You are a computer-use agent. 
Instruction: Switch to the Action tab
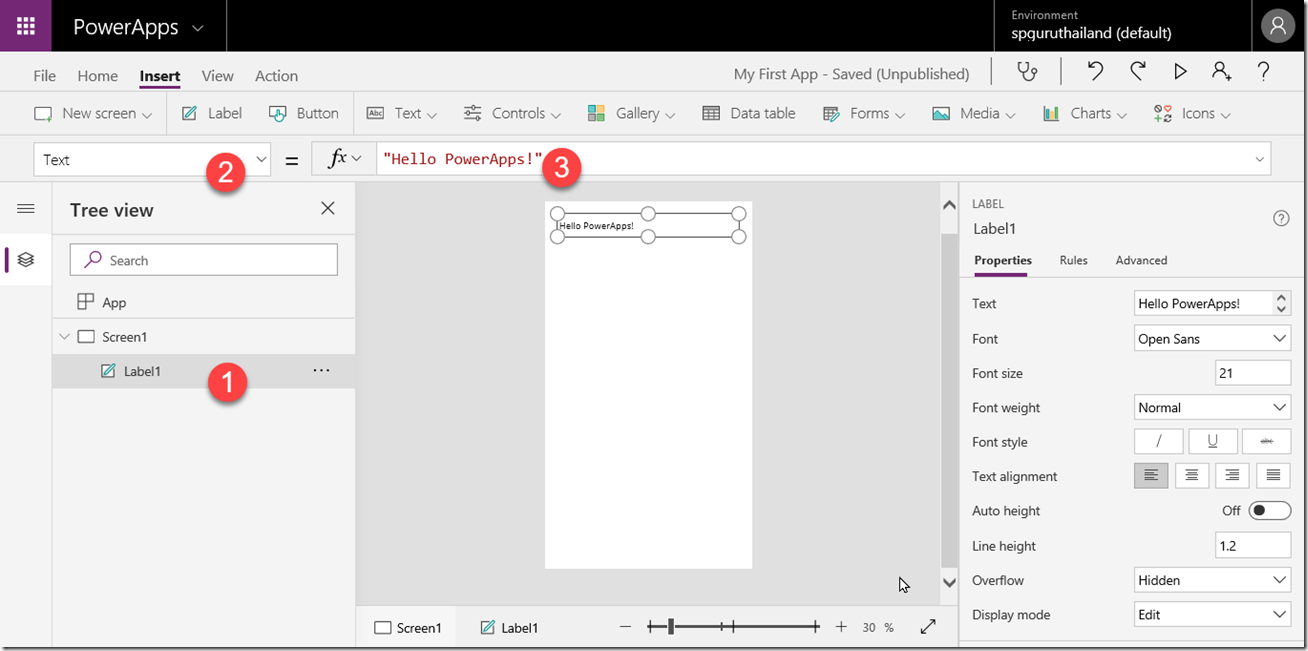click(x=276, y=76)
